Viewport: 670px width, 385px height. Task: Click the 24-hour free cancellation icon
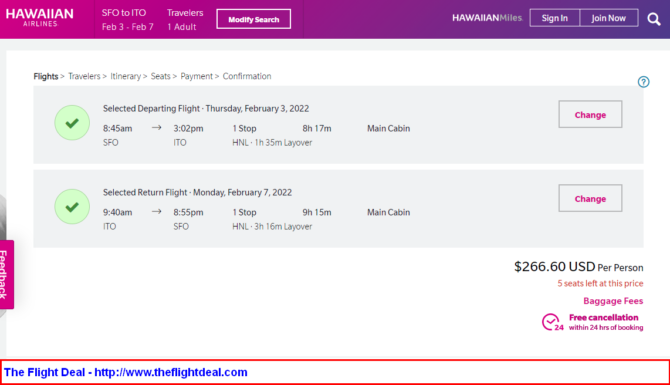point(552,322)
